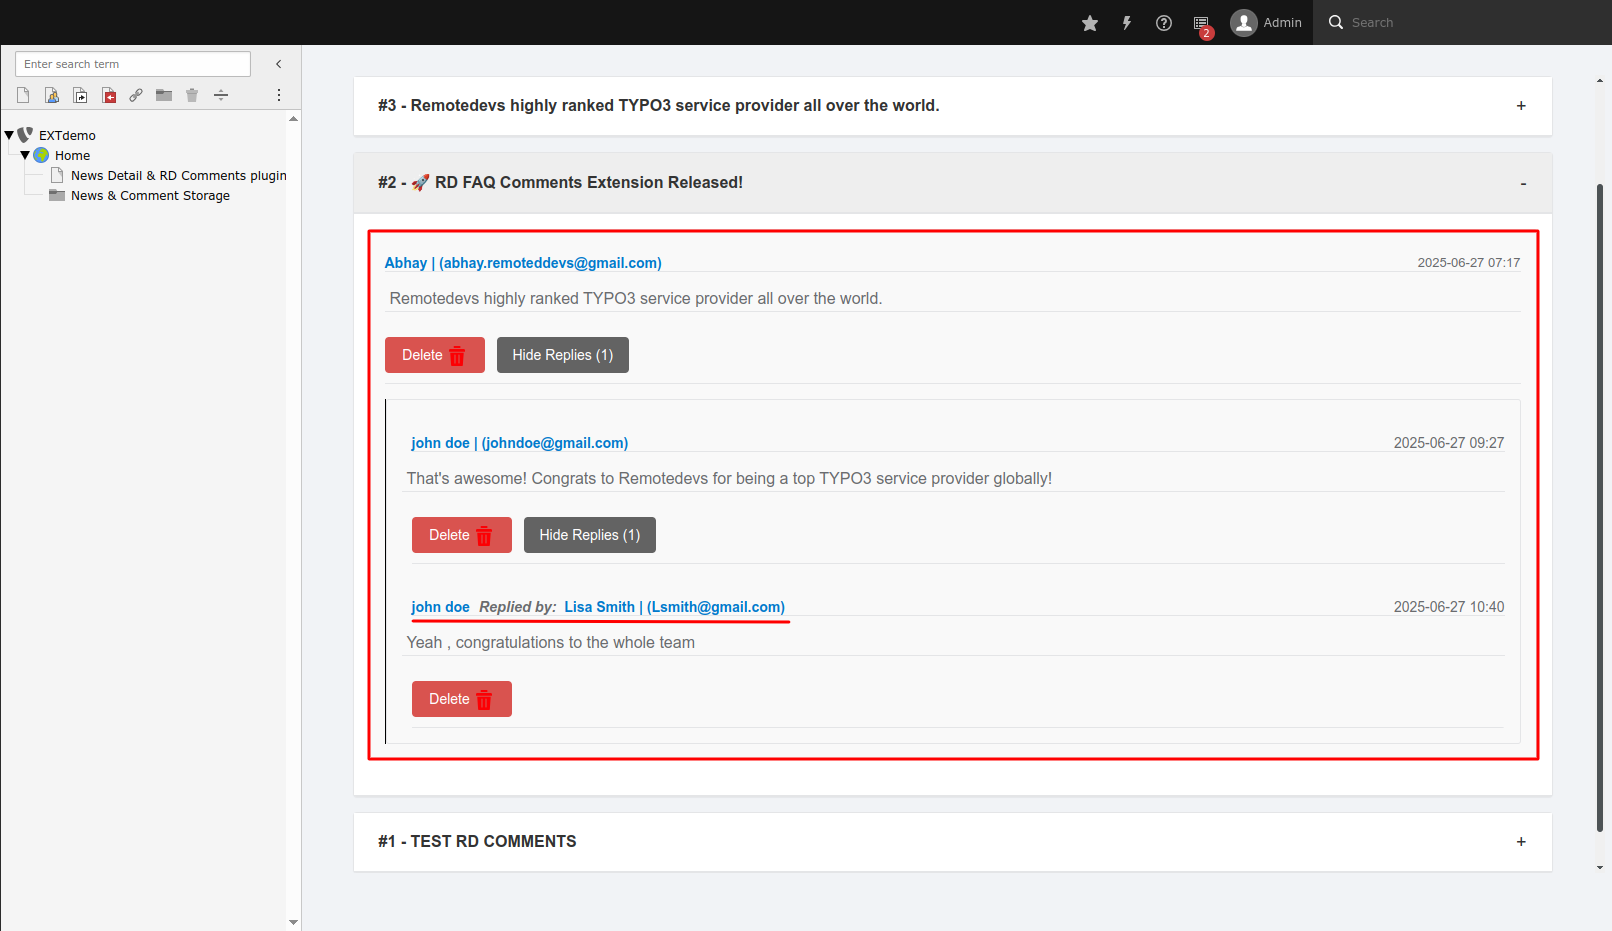Delete Lisa Smith's reply
This screenshot has height=931, width=1612.
[x=461, y=698]
